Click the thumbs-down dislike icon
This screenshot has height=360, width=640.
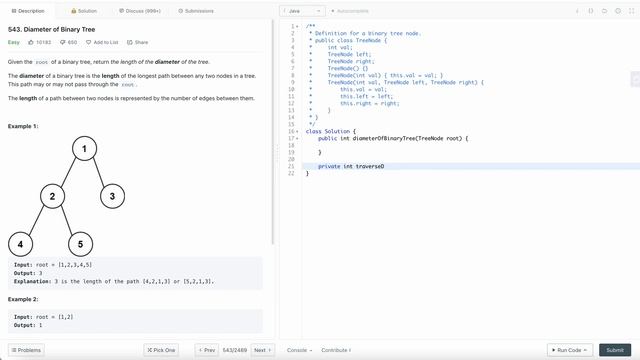point(62,42)
